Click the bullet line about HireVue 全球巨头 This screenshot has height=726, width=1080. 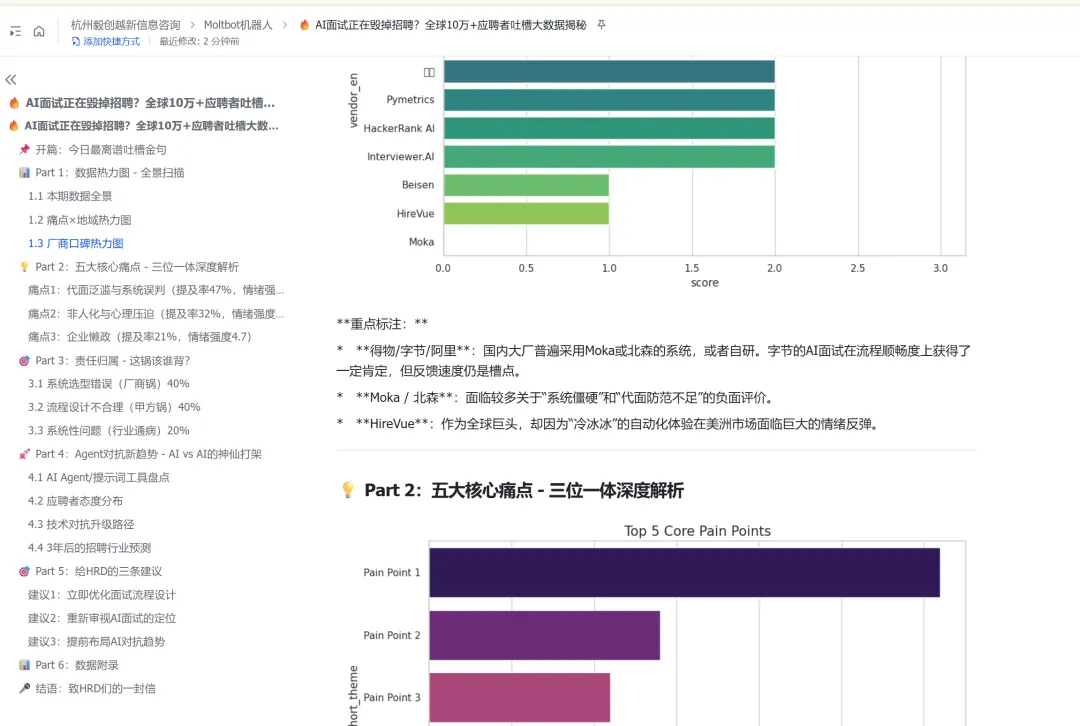609,424
